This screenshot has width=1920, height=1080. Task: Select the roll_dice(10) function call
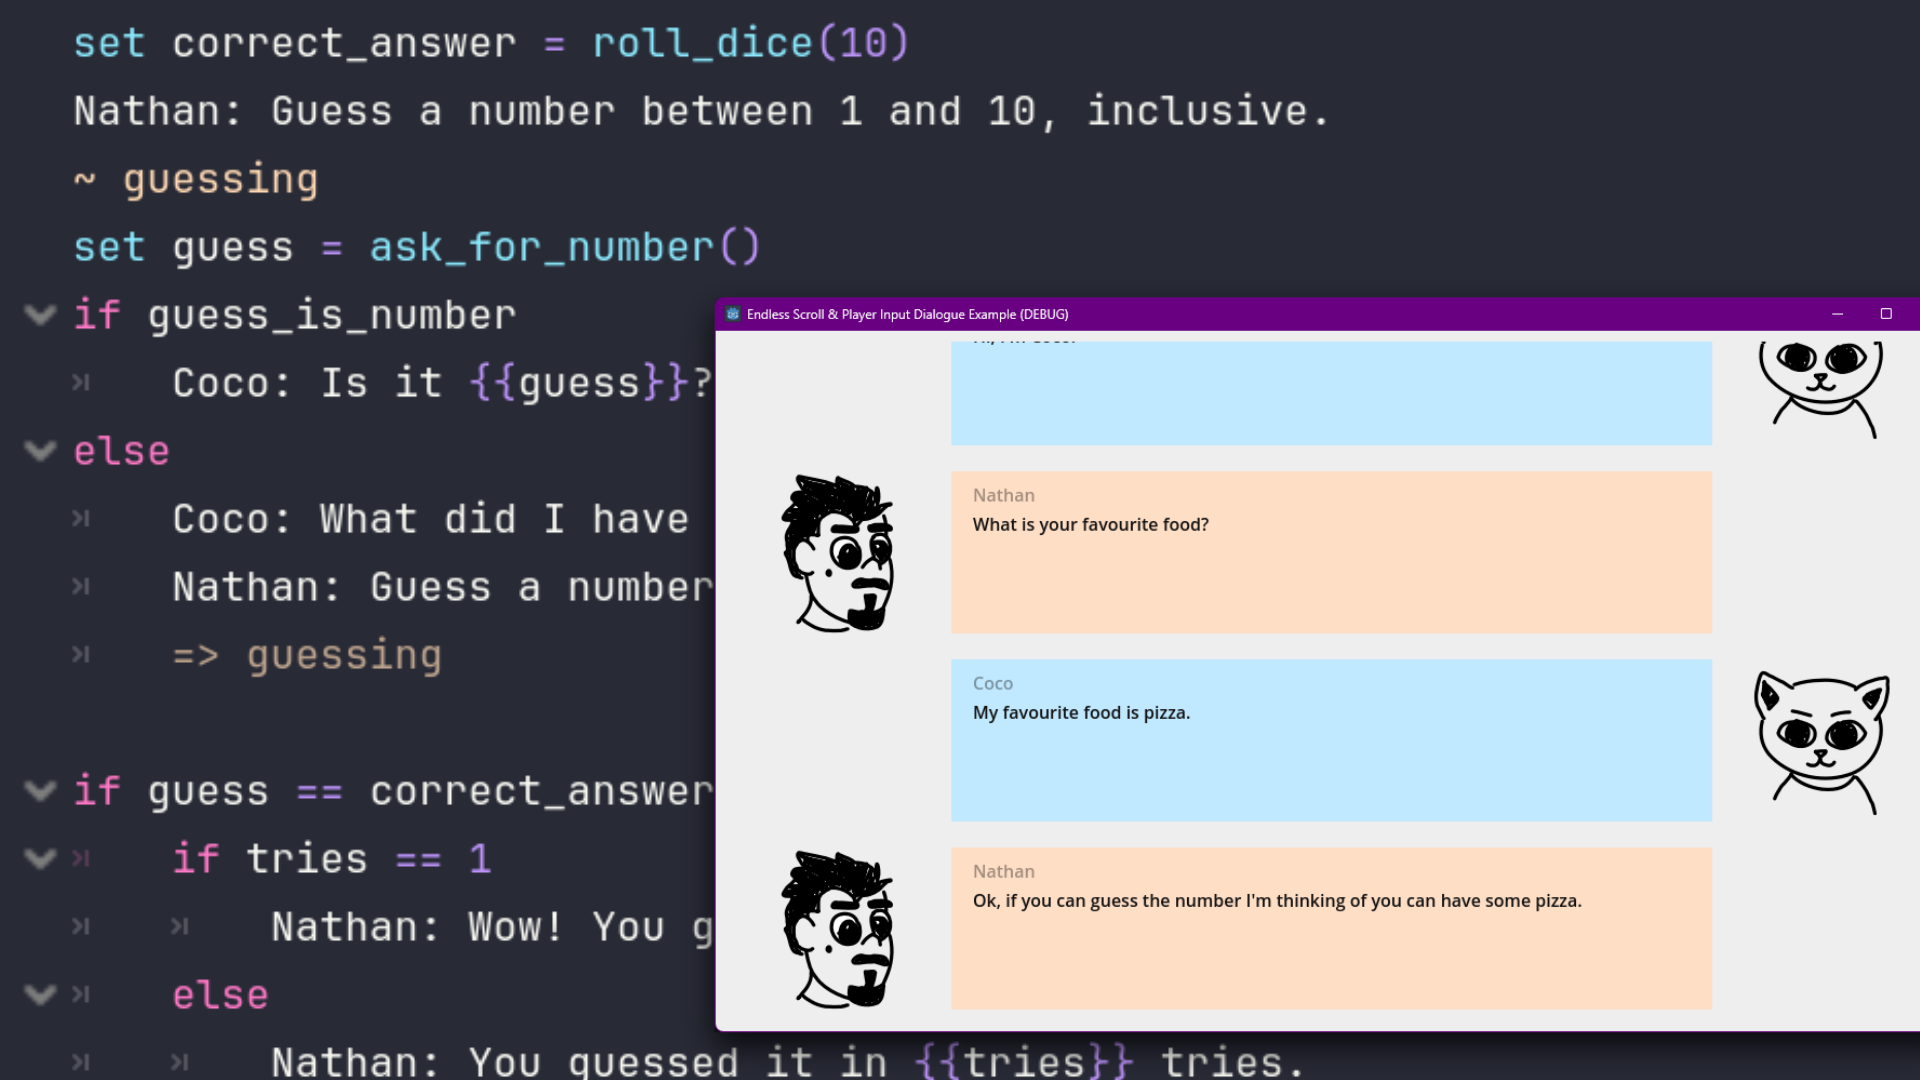[752, 42]
